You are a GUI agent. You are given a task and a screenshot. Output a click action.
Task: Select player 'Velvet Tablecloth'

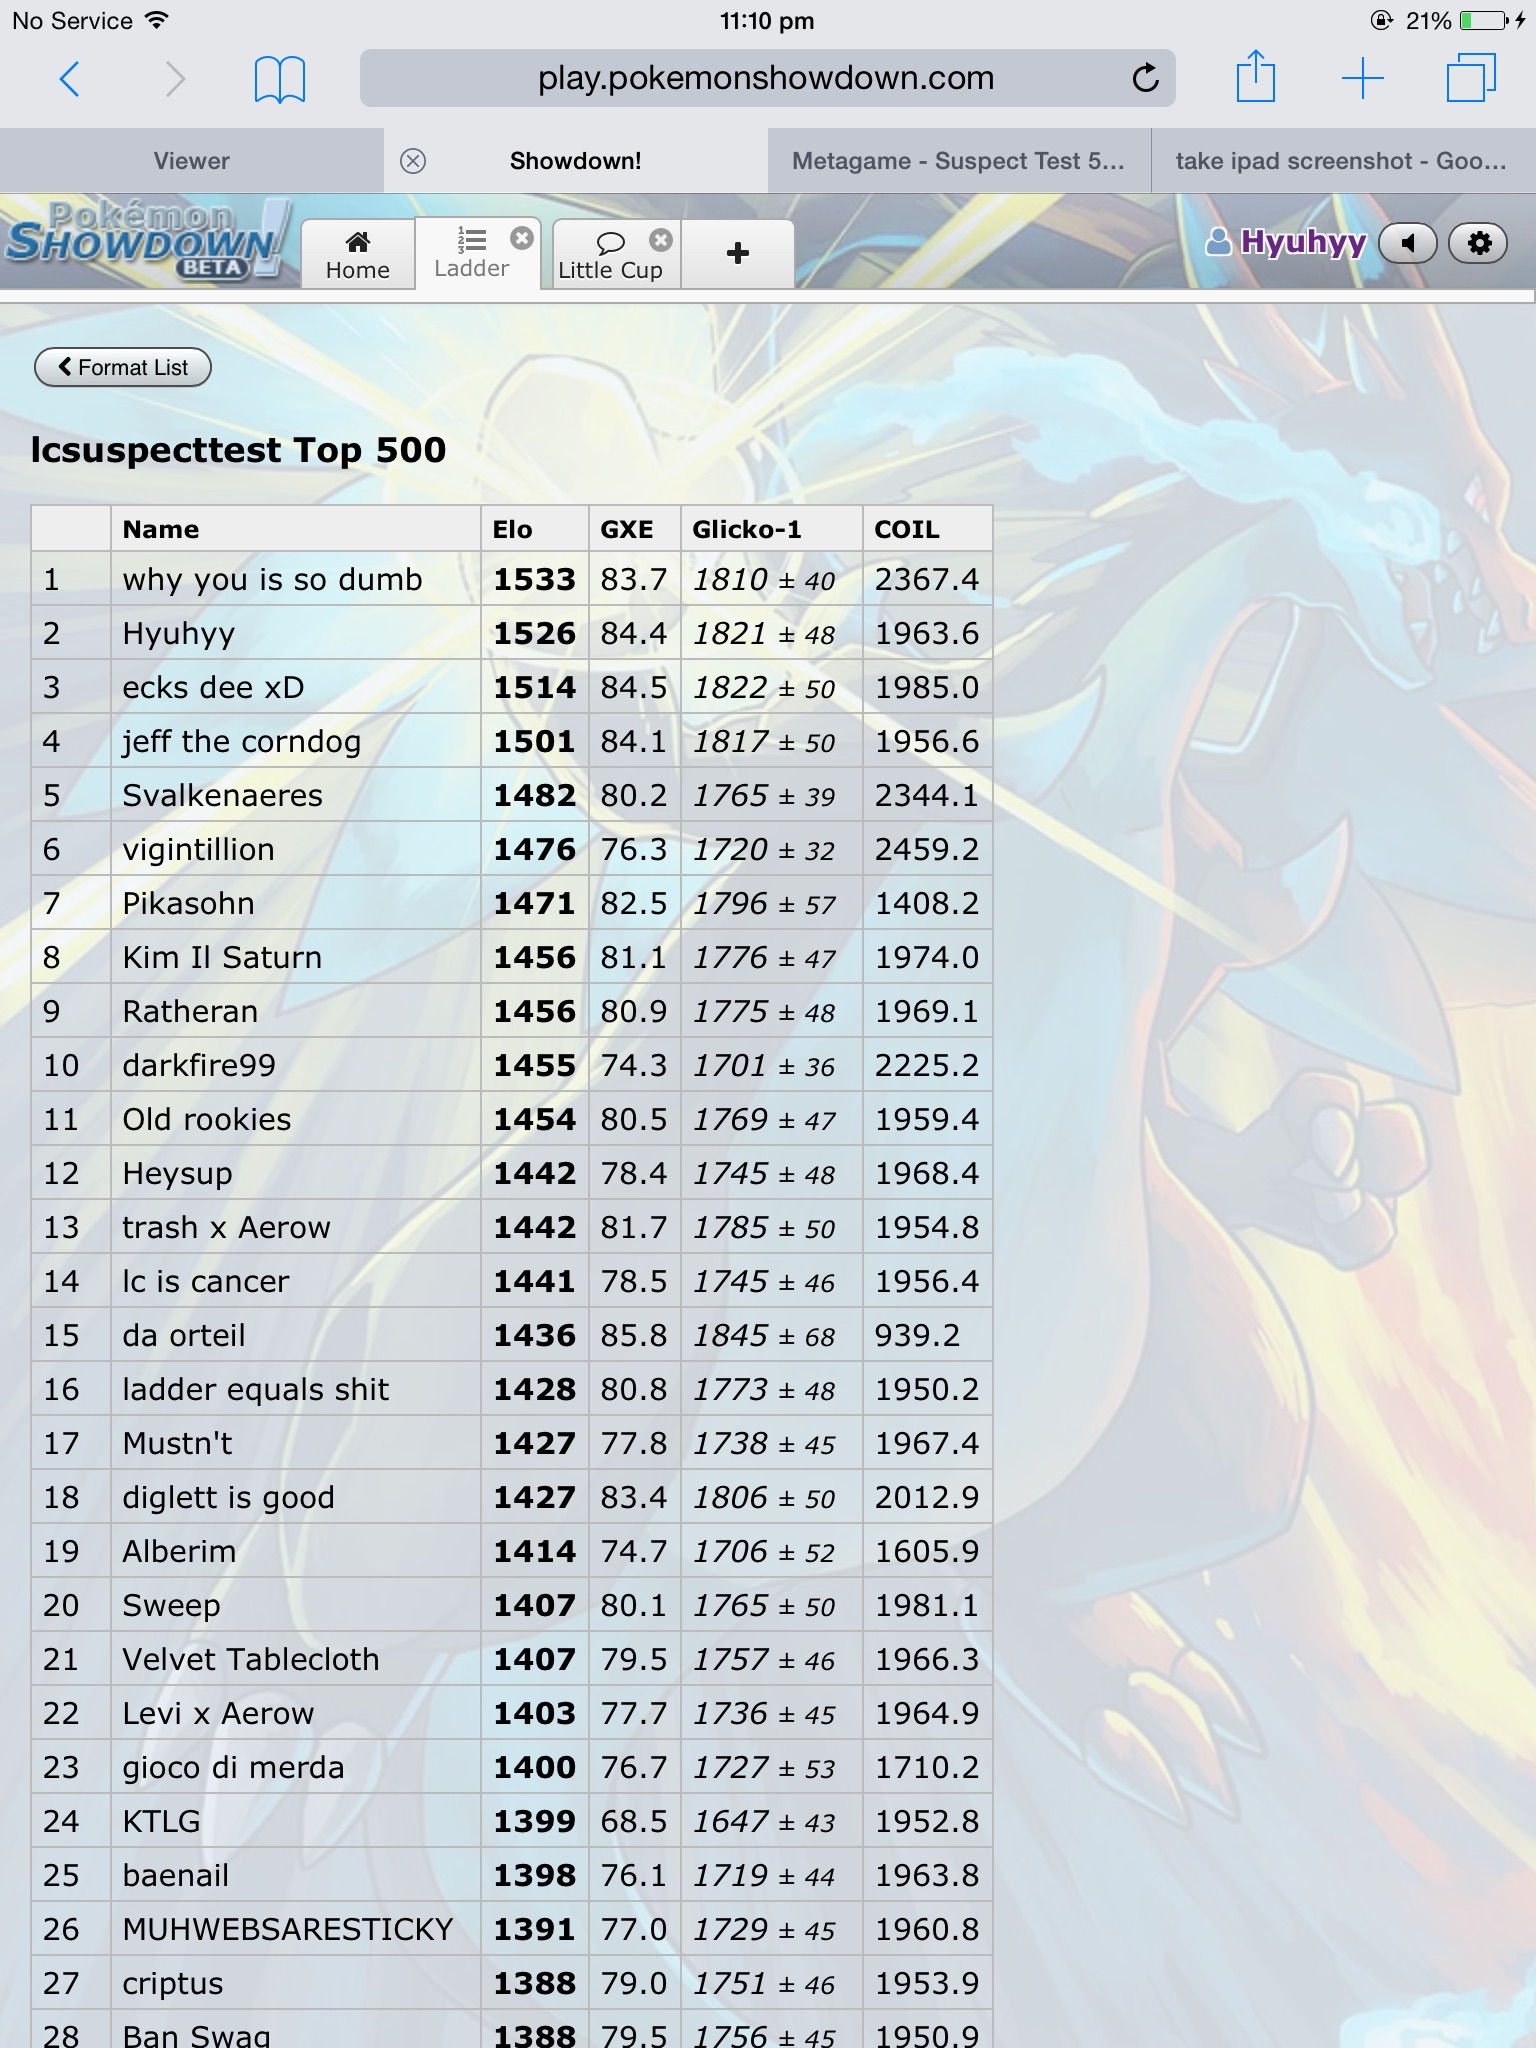coord(251,1659)
